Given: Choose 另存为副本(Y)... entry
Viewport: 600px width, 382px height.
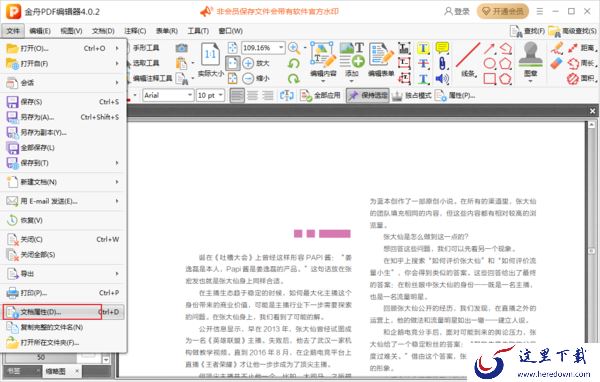Looking at the screenshot, I should tap(63, 132).
